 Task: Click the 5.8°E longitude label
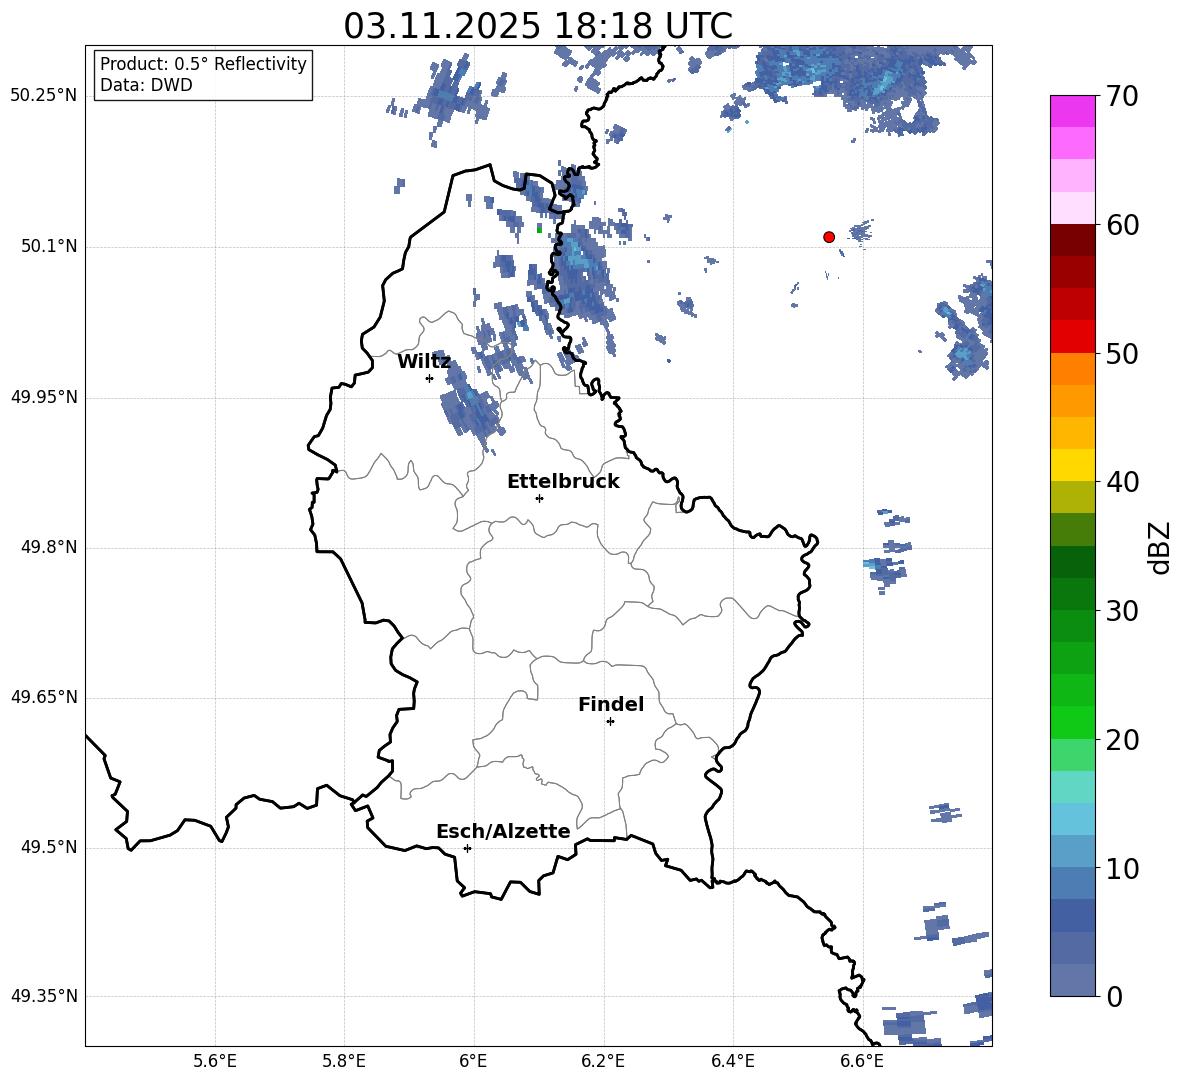(x=344, y=1061)
